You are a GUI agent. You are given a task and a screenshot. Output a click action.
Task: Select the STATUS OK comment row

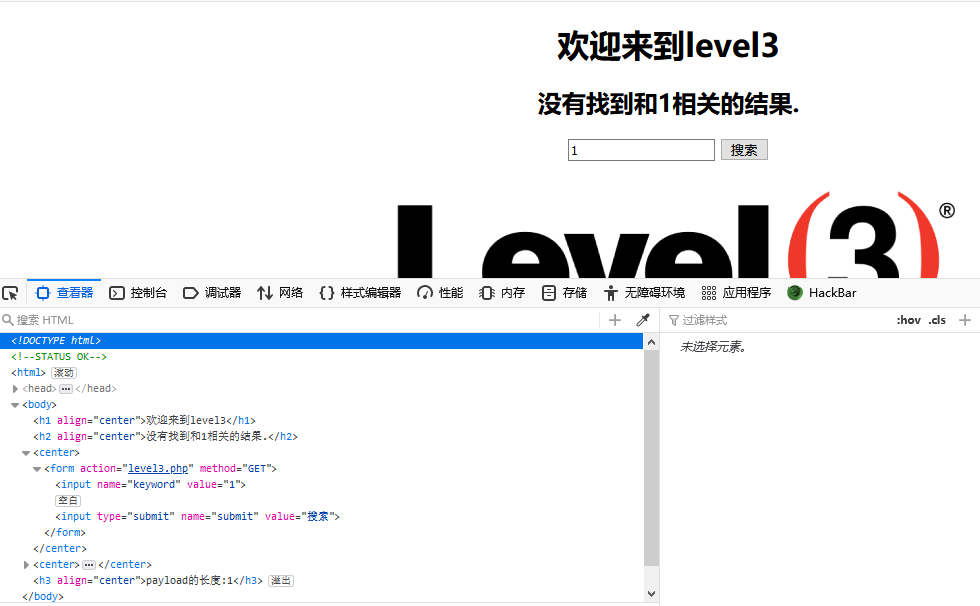point(321,357)
